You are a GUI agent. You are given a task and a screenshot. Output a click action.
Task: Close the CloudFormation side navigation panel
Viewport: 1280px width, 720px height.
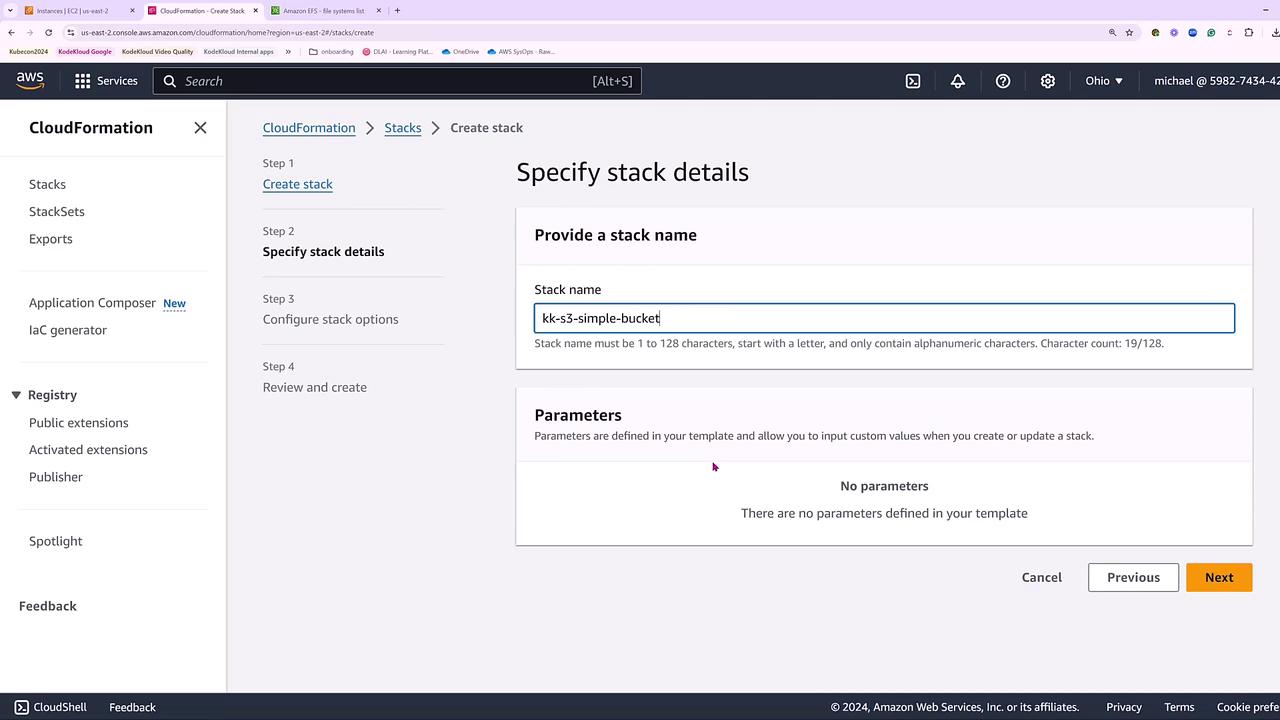(200, 128)
